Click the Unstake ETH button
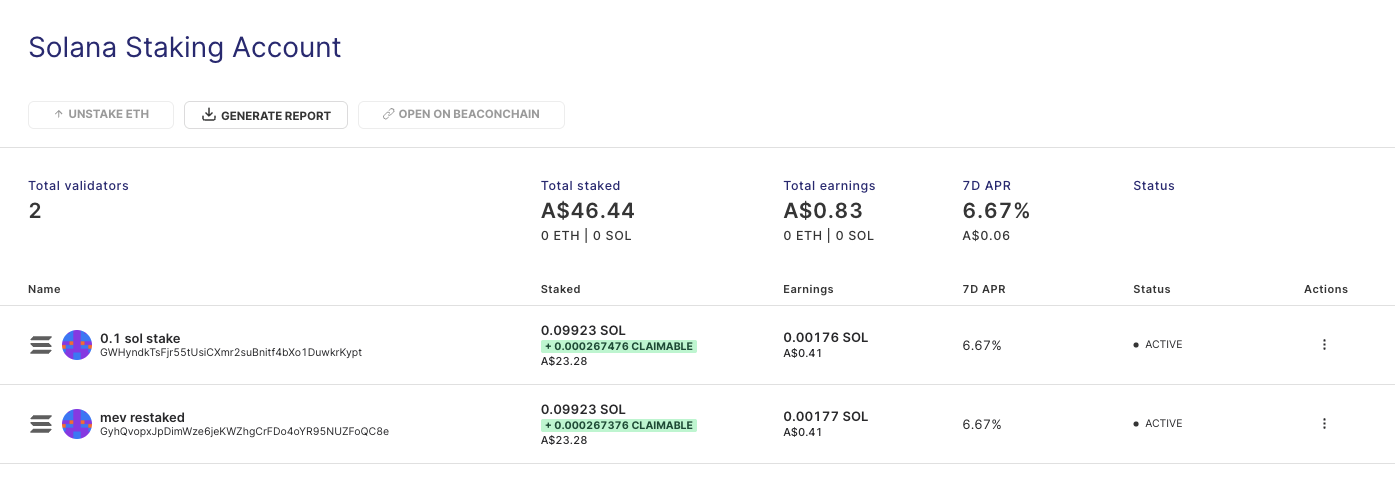1395x479 pixels. pos(101,115)
